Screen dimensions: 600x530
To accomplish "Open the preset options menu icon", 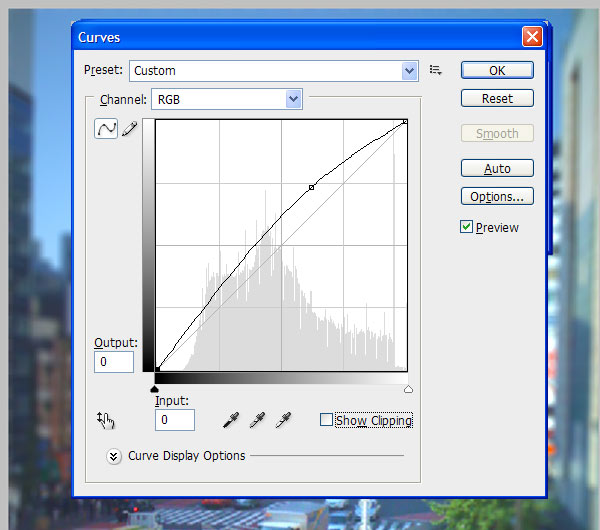I will click(x=435, y=70).
